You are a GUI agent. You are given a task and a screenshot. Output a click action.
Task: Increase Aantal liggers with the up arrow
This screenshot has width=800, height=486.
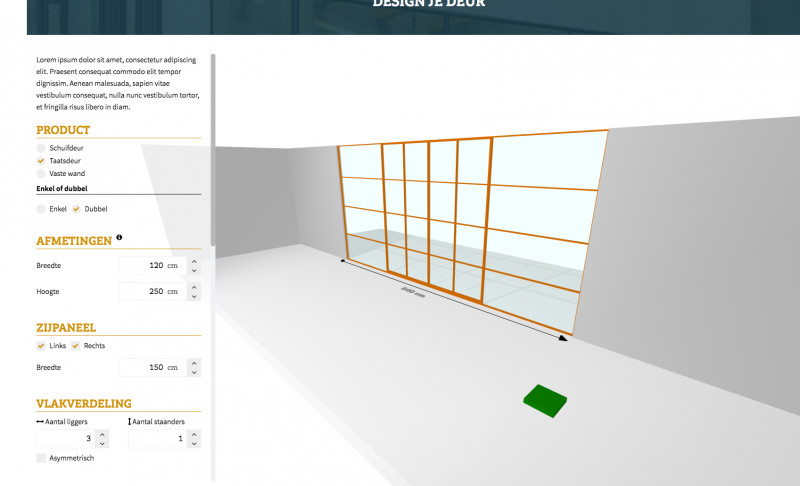[102, 435]
